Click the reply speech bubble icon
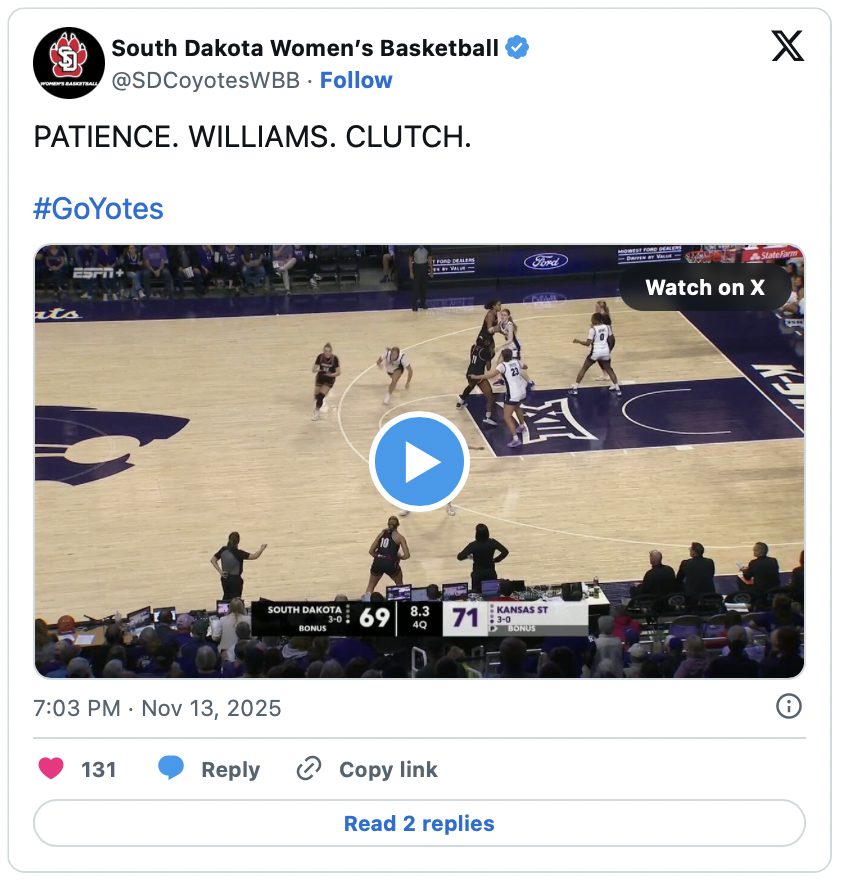The image size is (844, 886). click(x=171, y=769)
